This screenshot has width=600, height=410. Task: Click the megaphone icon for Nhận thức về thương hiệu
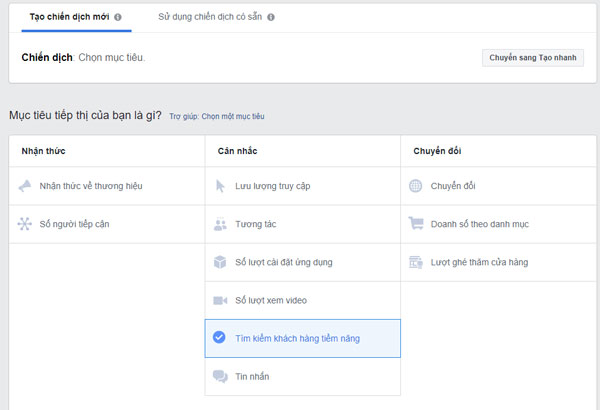(x=25, y=186)
